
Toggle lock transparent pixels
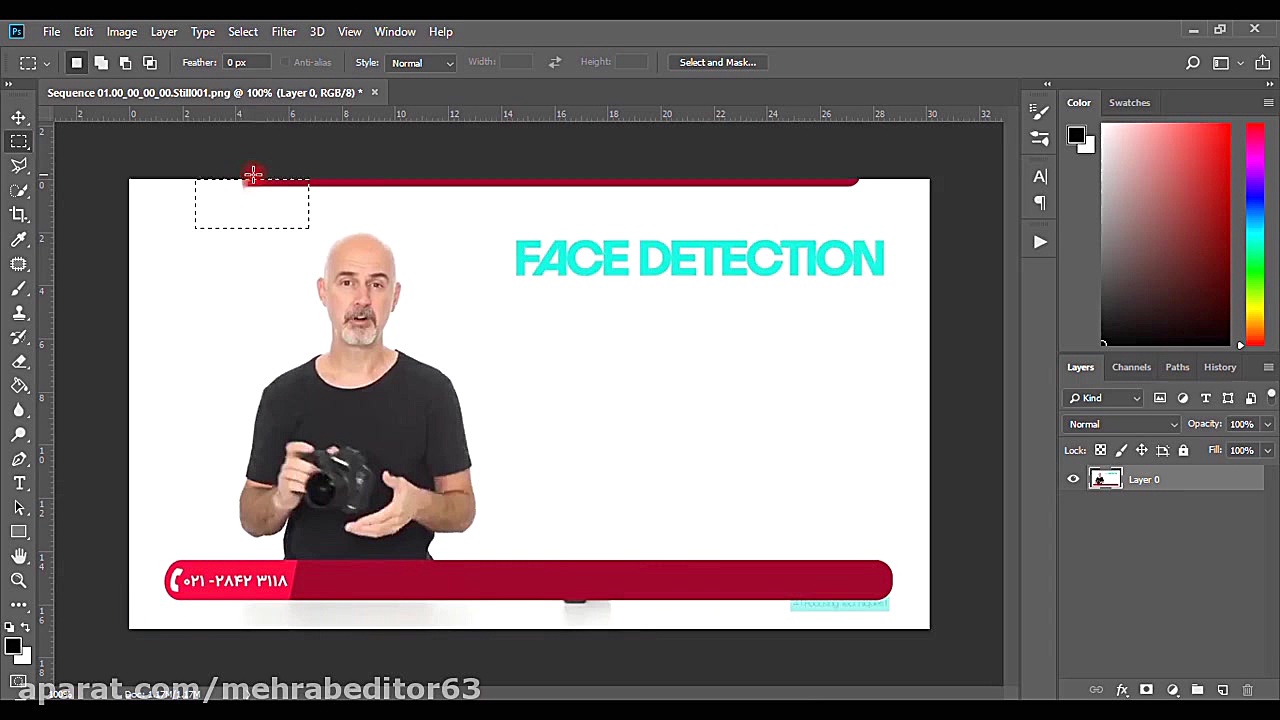tap(1100, 450)
